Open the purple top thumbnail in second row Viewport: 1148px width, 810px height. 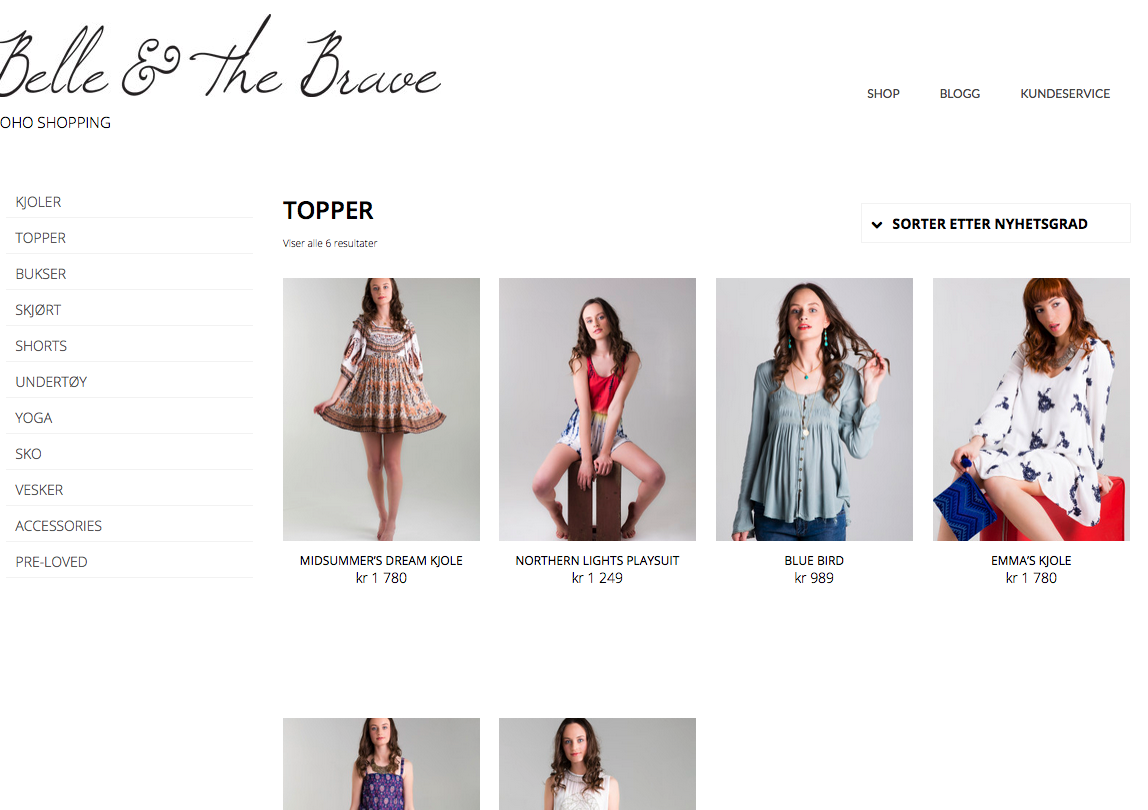tap(381, 764)
